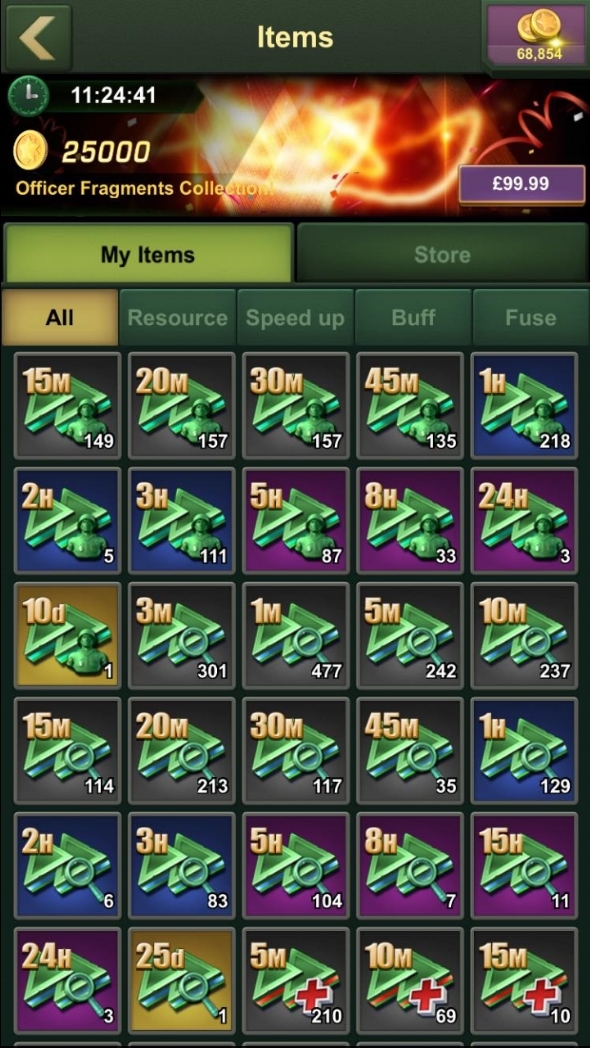Open the My Items tab
Viewport: 590px width, 1048px height.
coord(148,254)
